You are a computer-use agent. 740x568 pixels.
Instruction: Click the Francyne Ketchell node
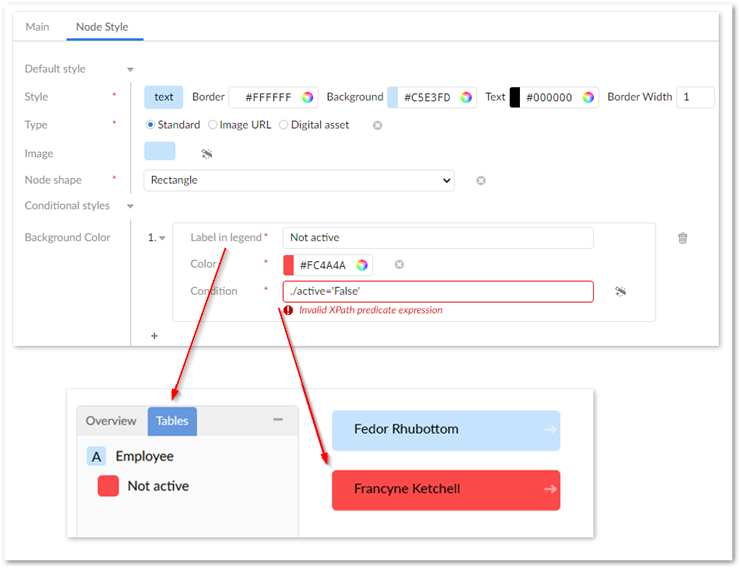point(446,490)
